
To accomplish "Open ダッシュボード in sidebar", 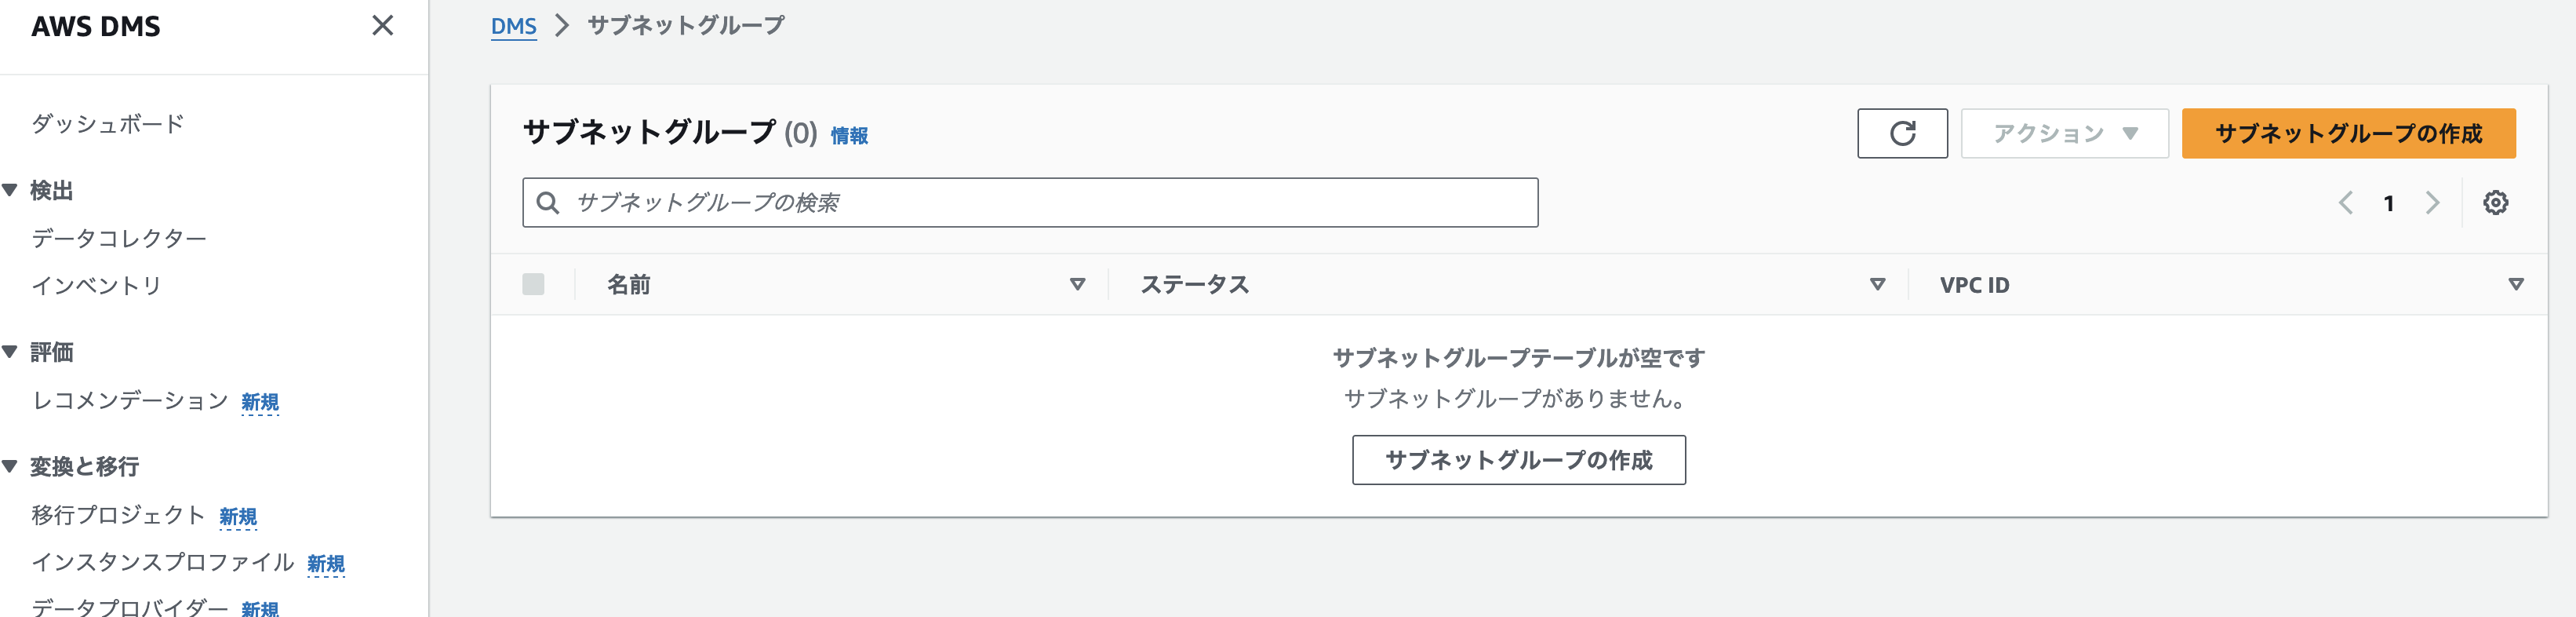I will pyautogui.click(x=108, y=124).
